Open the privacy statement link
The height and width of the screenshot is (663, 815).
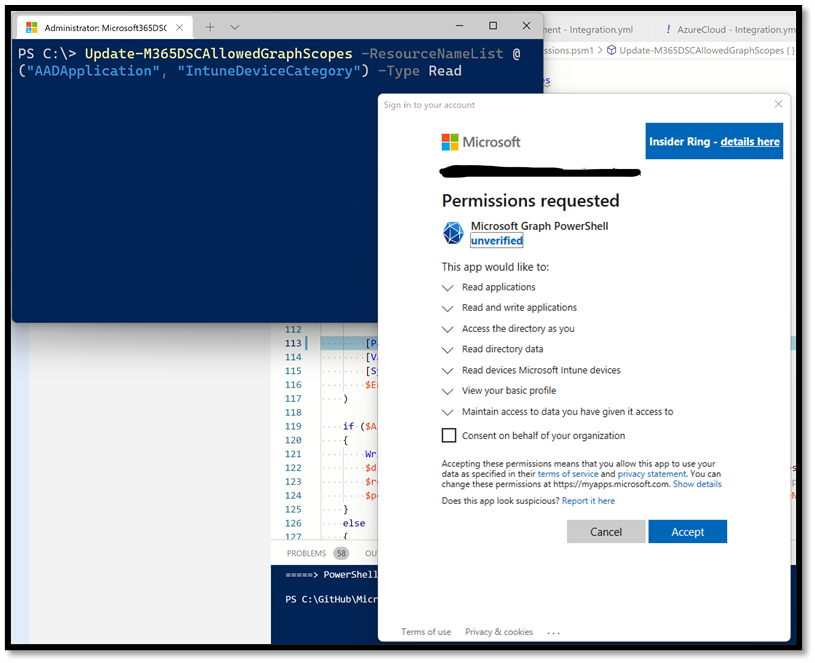[x=652, y=474]
